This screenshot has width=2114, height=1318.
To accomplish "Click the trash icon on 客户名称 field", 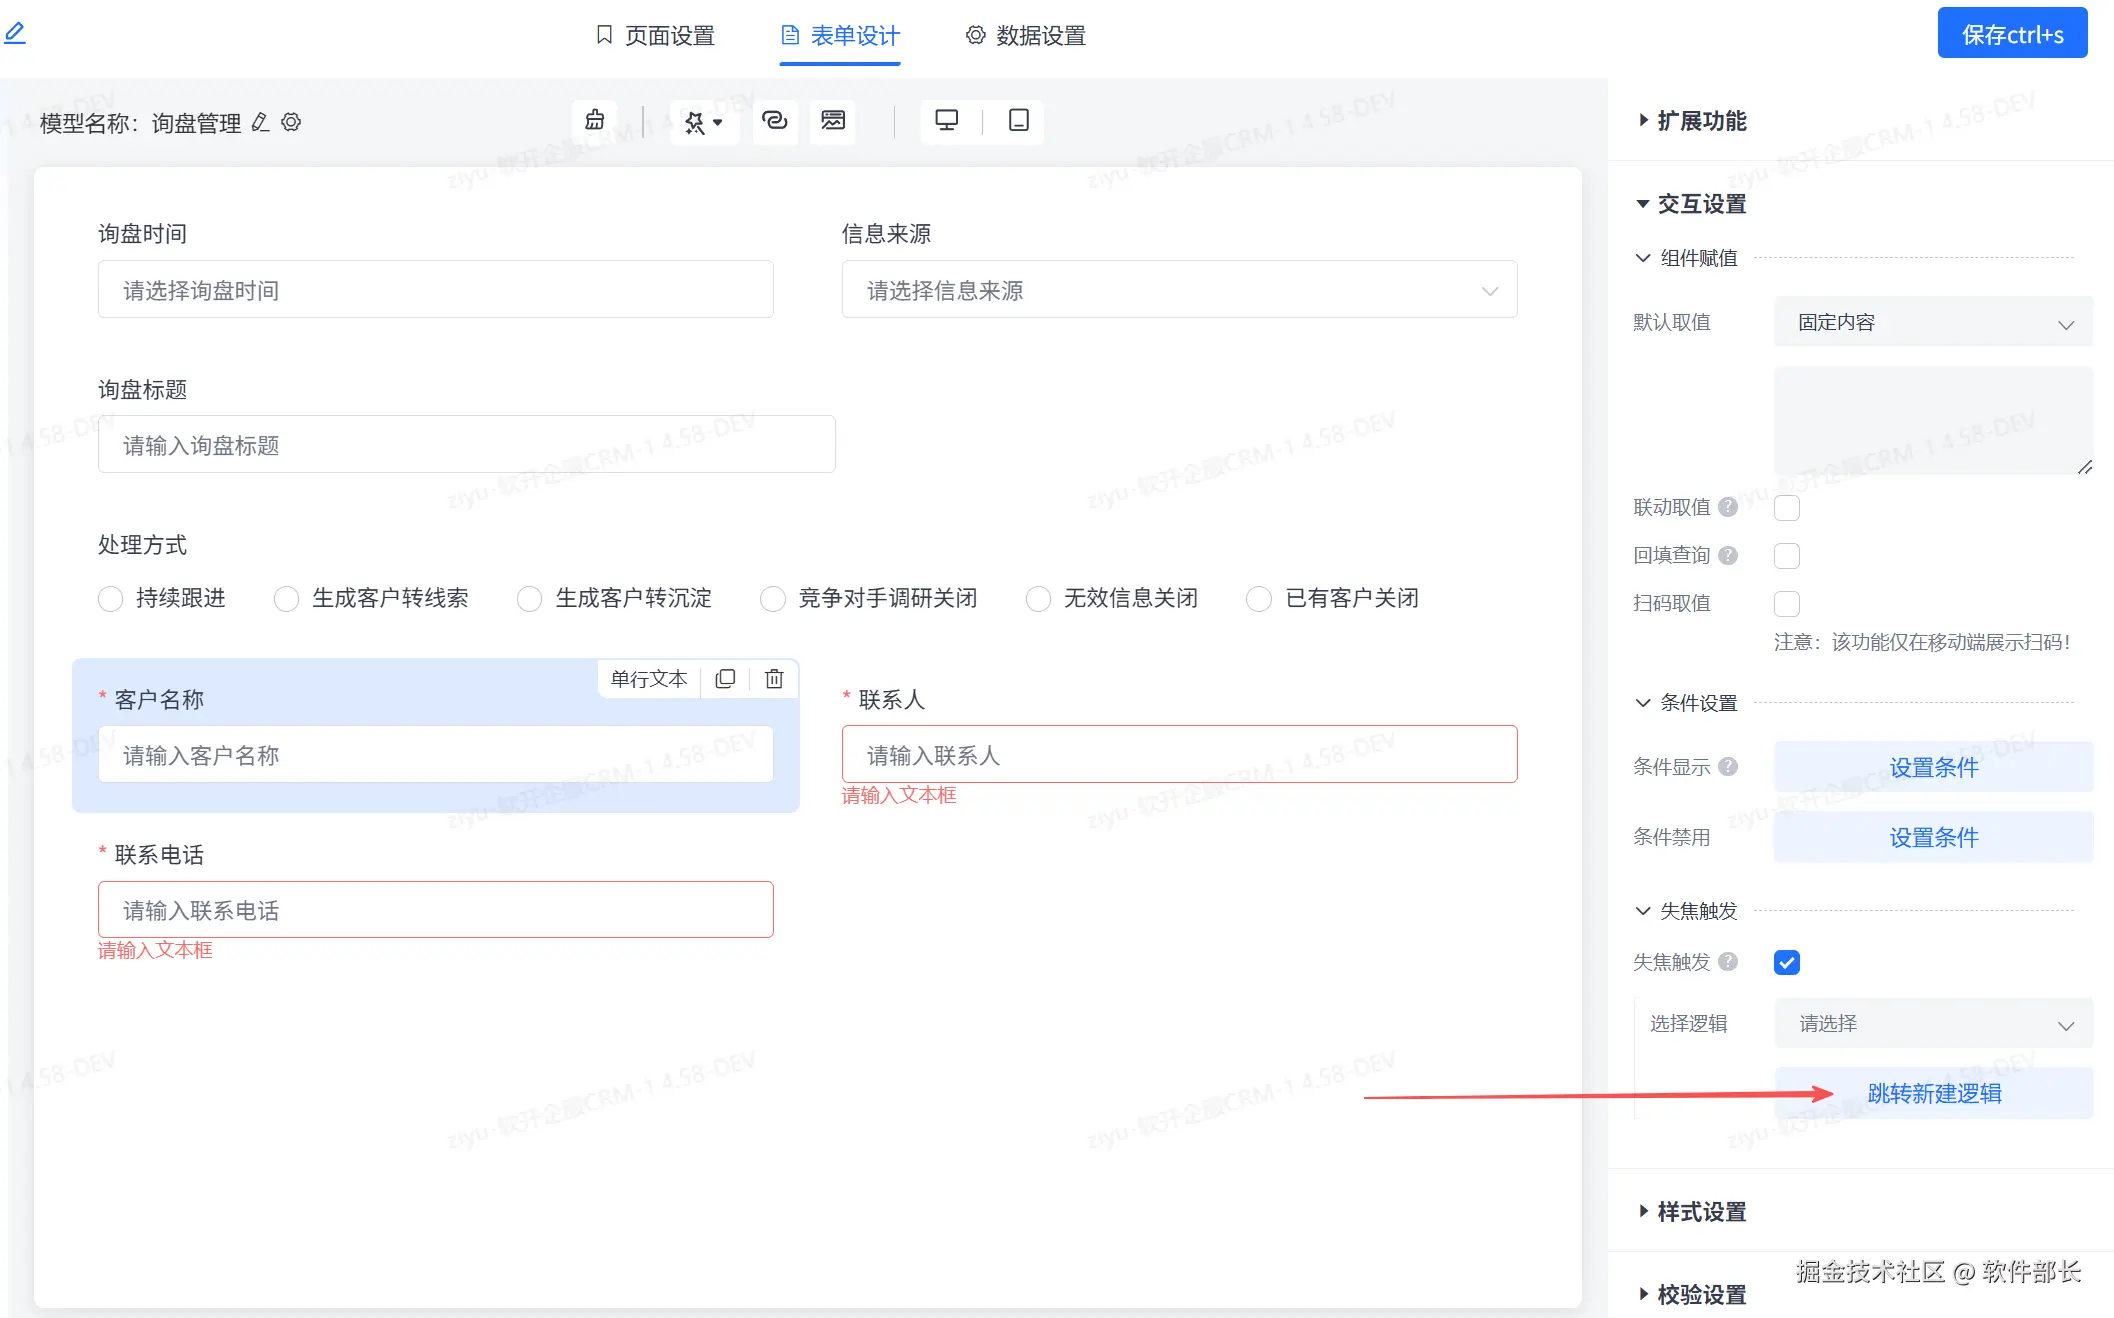I will click(774, 679).
